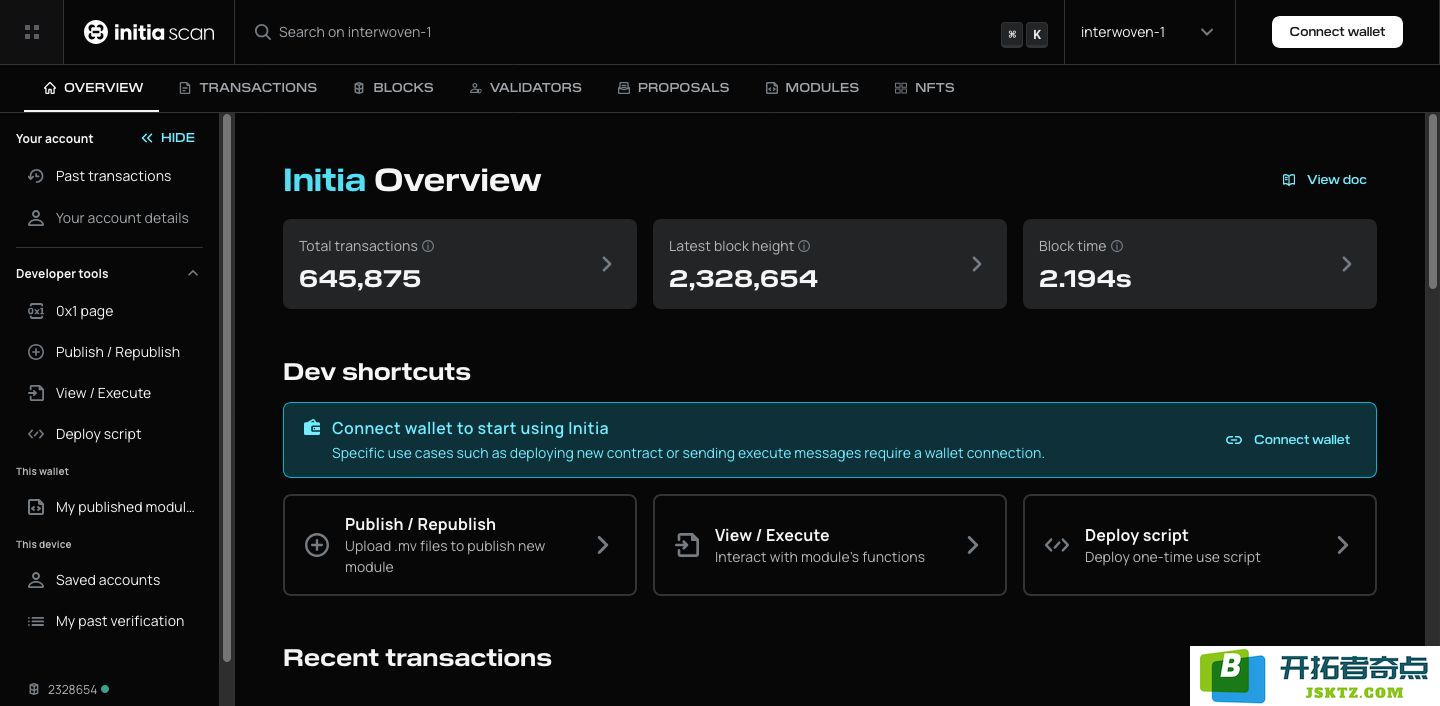This screenshot has height=706, width=1440.
Task: Click the Past transactions history icon
Action: coord(36,176)
